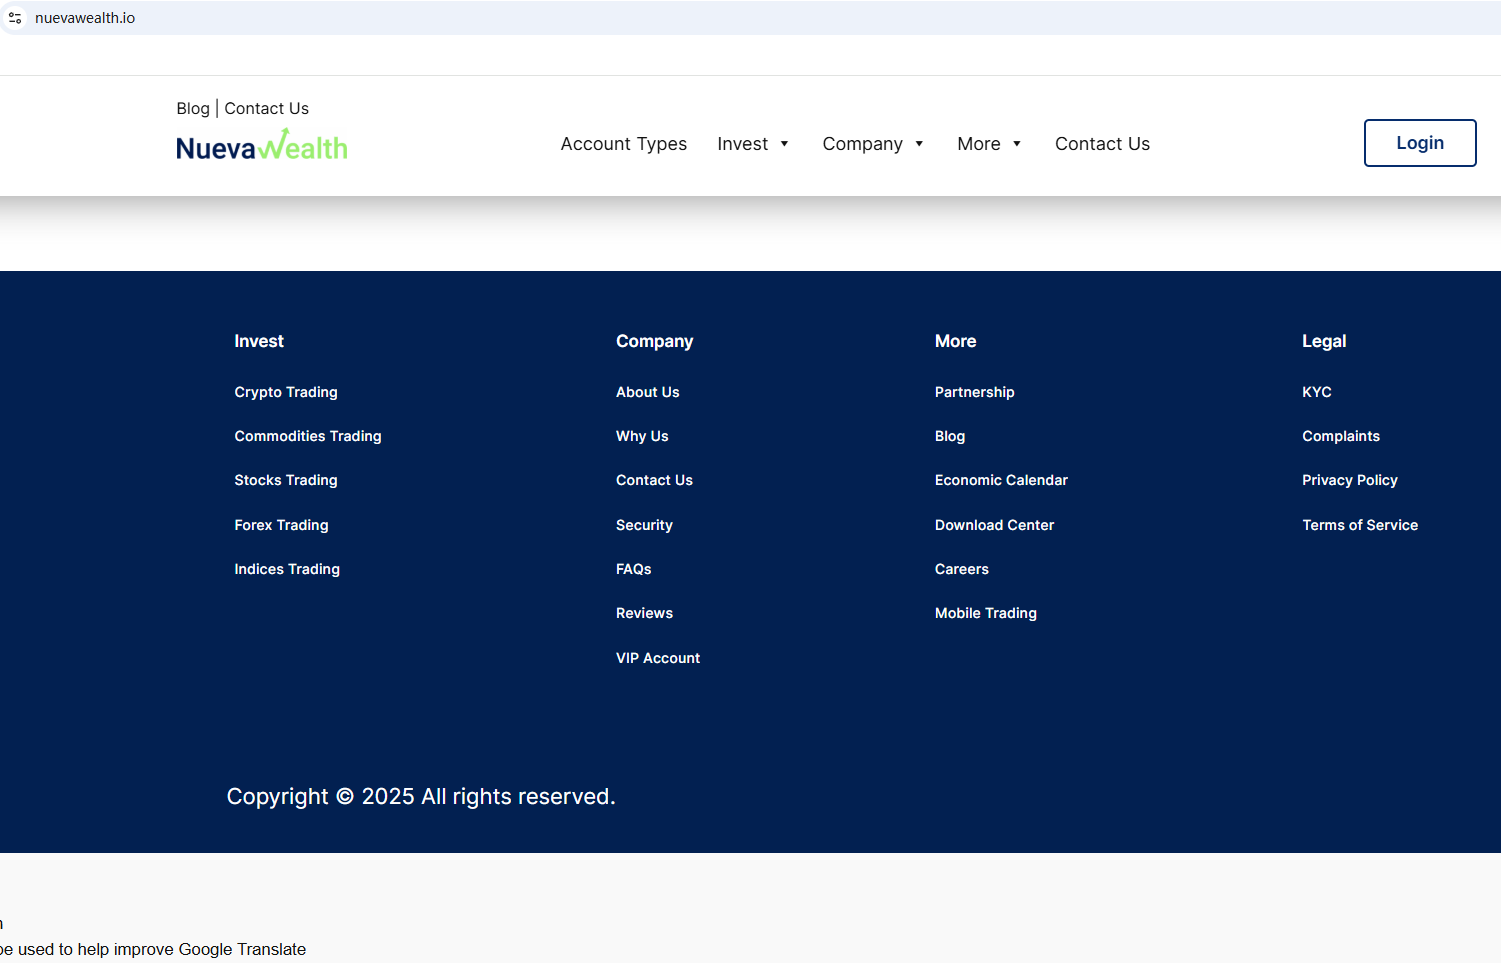
Task: Open Contact Us in main navigation bar
Action: 1102,144
